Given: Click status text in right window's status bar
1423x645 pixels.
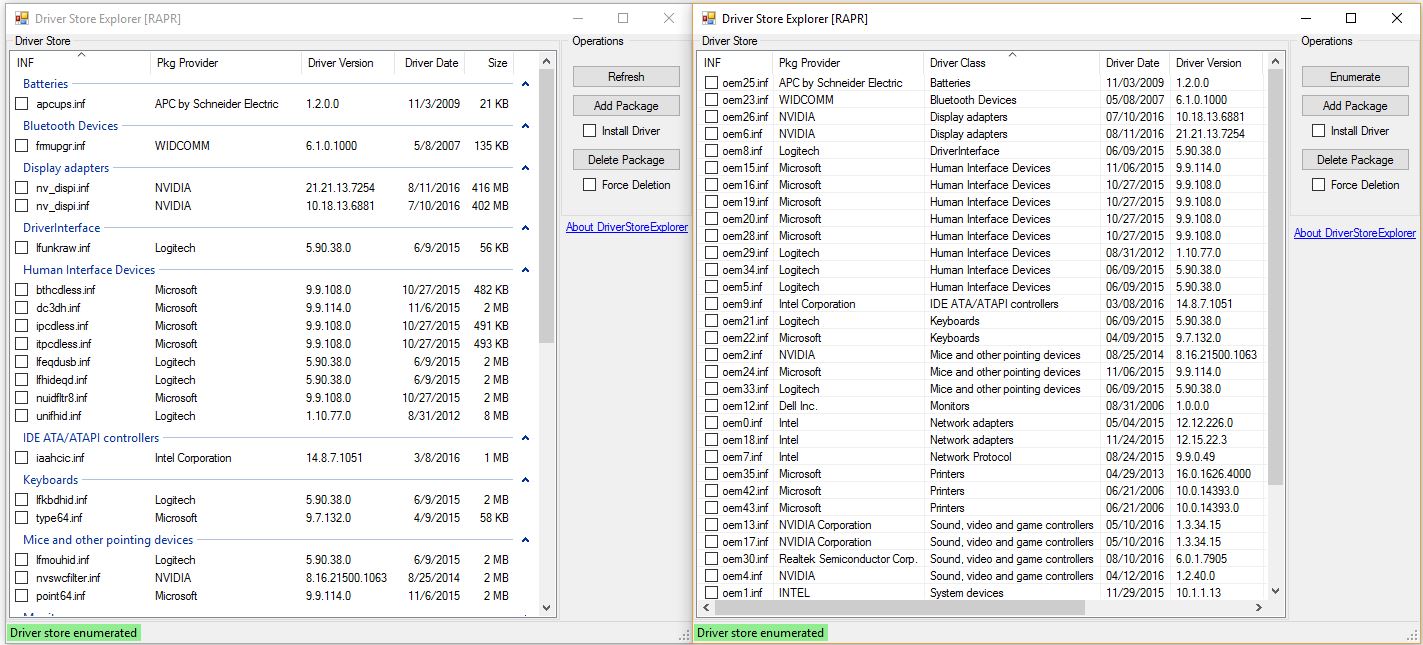Looking at the screenshot, I should (x=760, y=632).
